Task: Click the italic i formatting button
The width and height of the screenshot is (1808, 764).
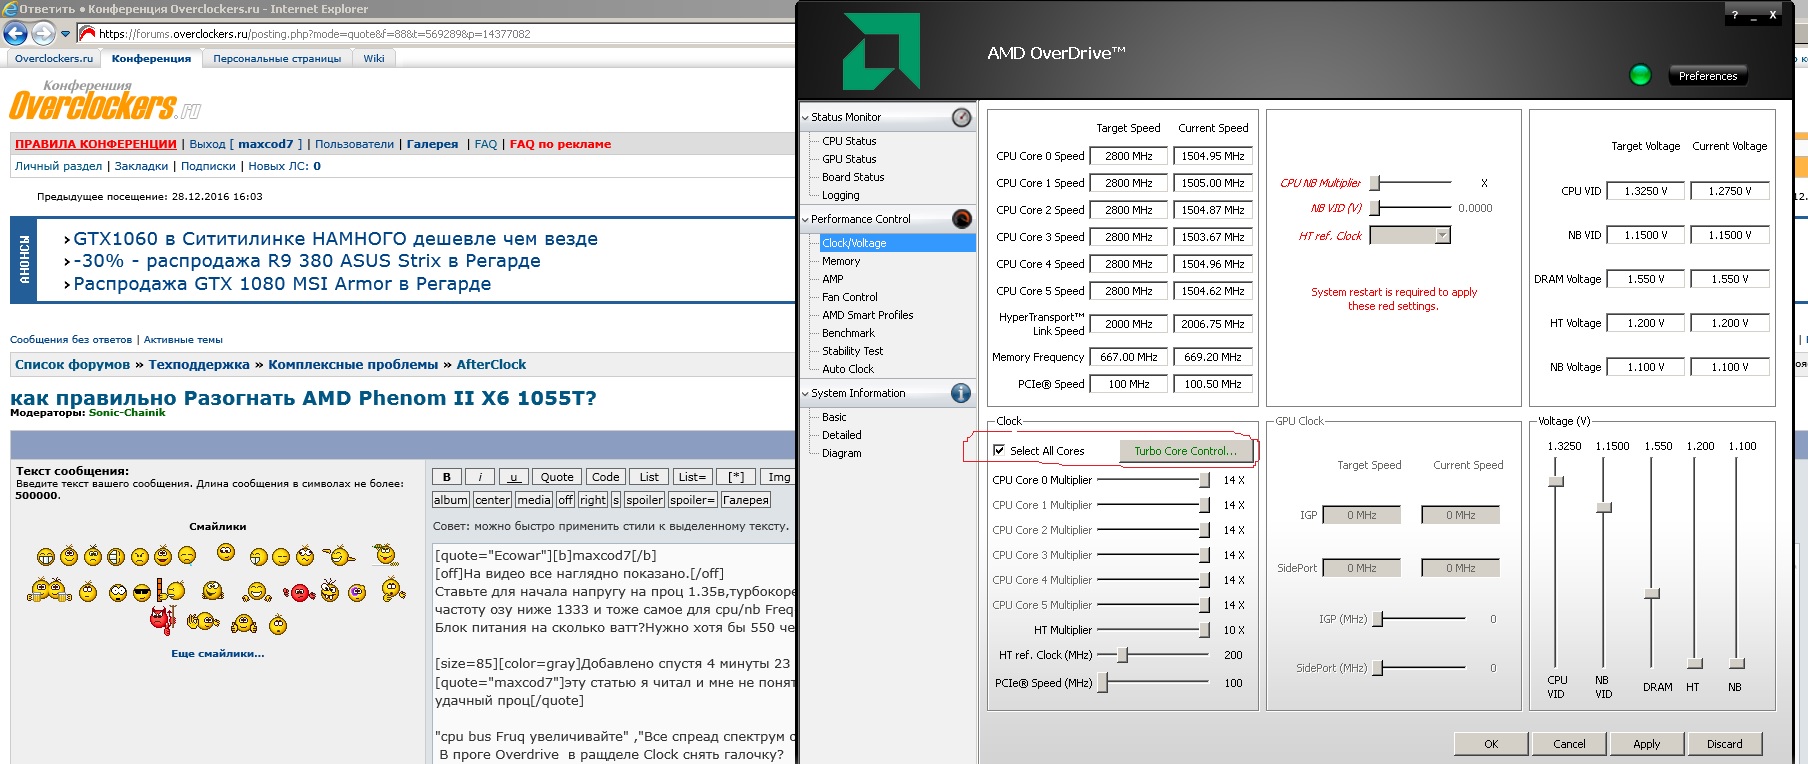Action: pyautogui.click(x=480, y=477)
